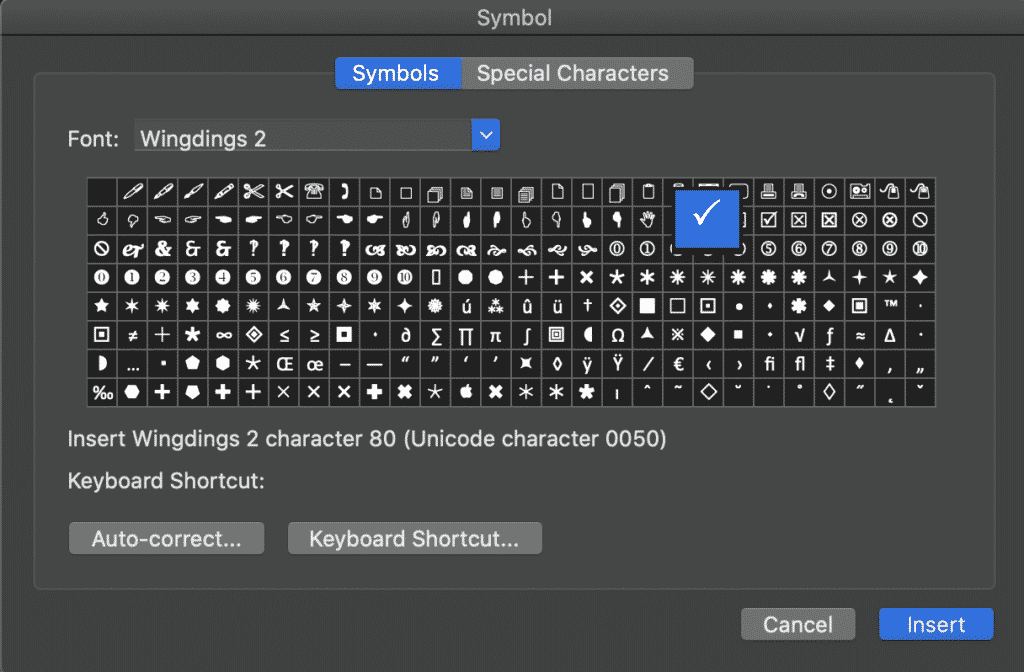Select the per mille symbol
The height and width of the screenshot is (672, 1024).
103,392
